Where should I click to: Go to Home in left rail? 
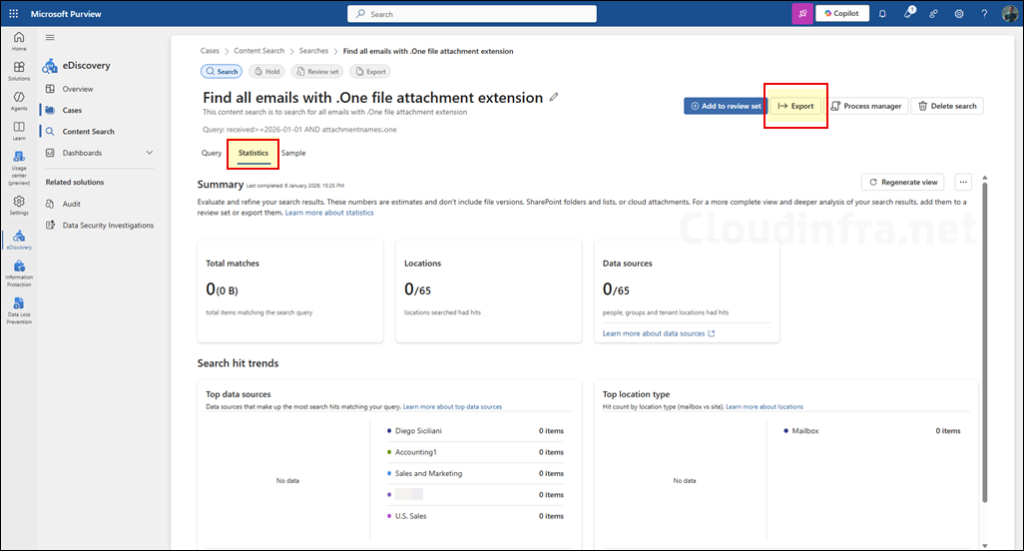click(x=19, y=41)
